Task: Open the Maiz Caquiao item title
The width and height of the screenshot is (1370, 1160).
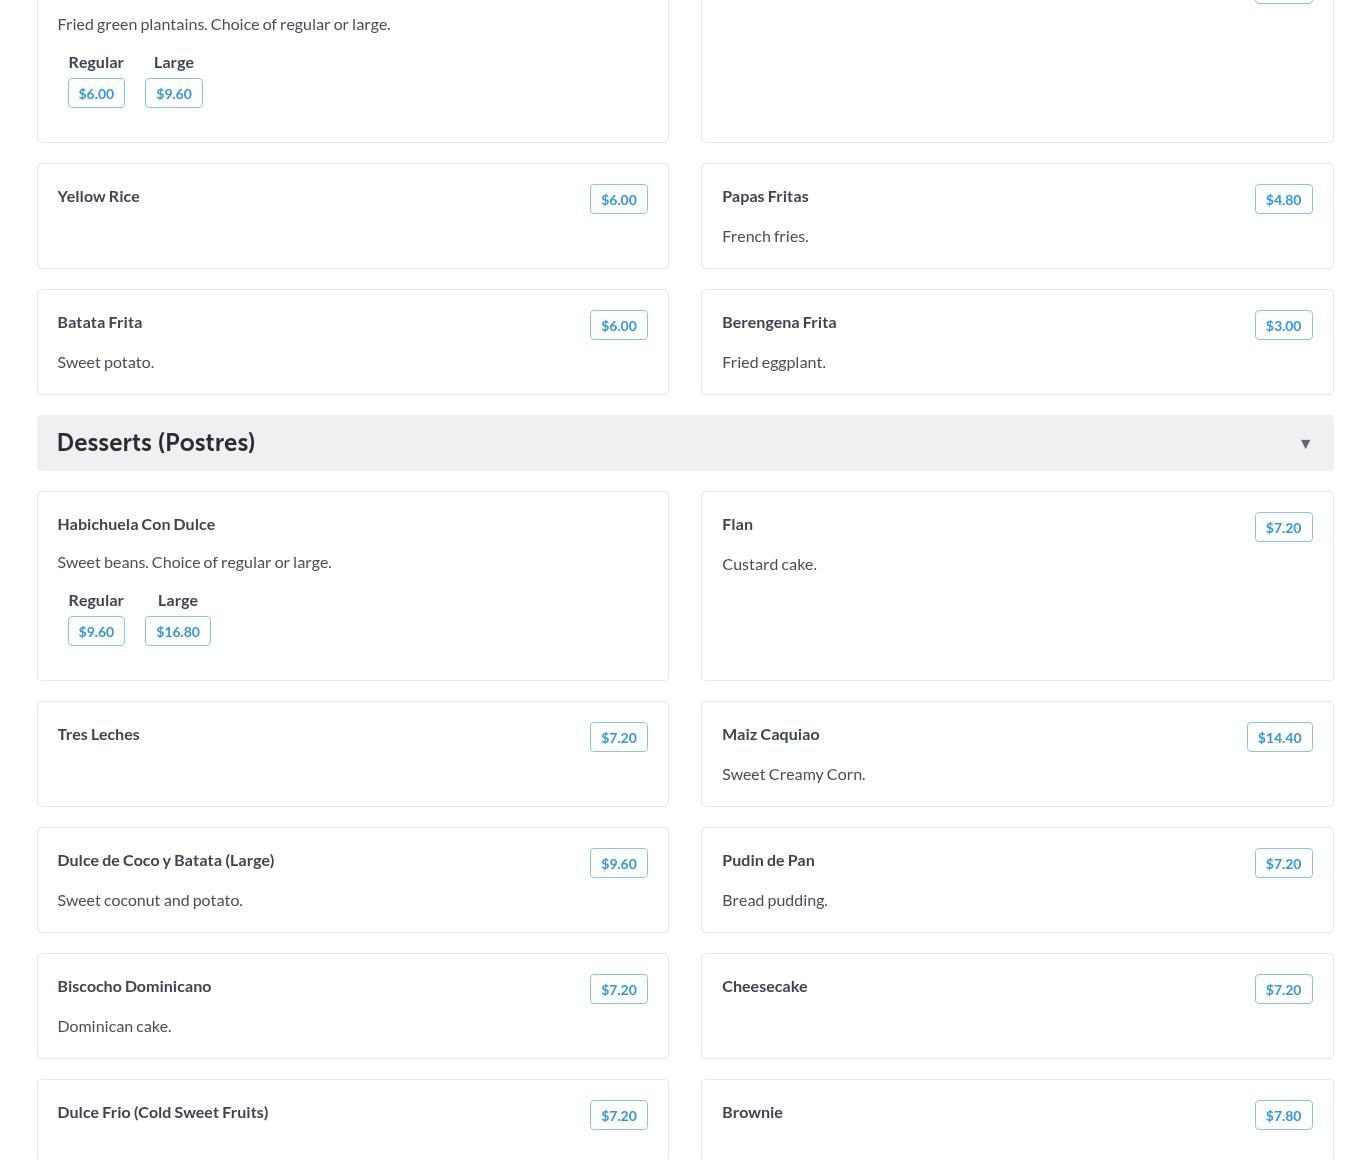Action: coord(770,734)
